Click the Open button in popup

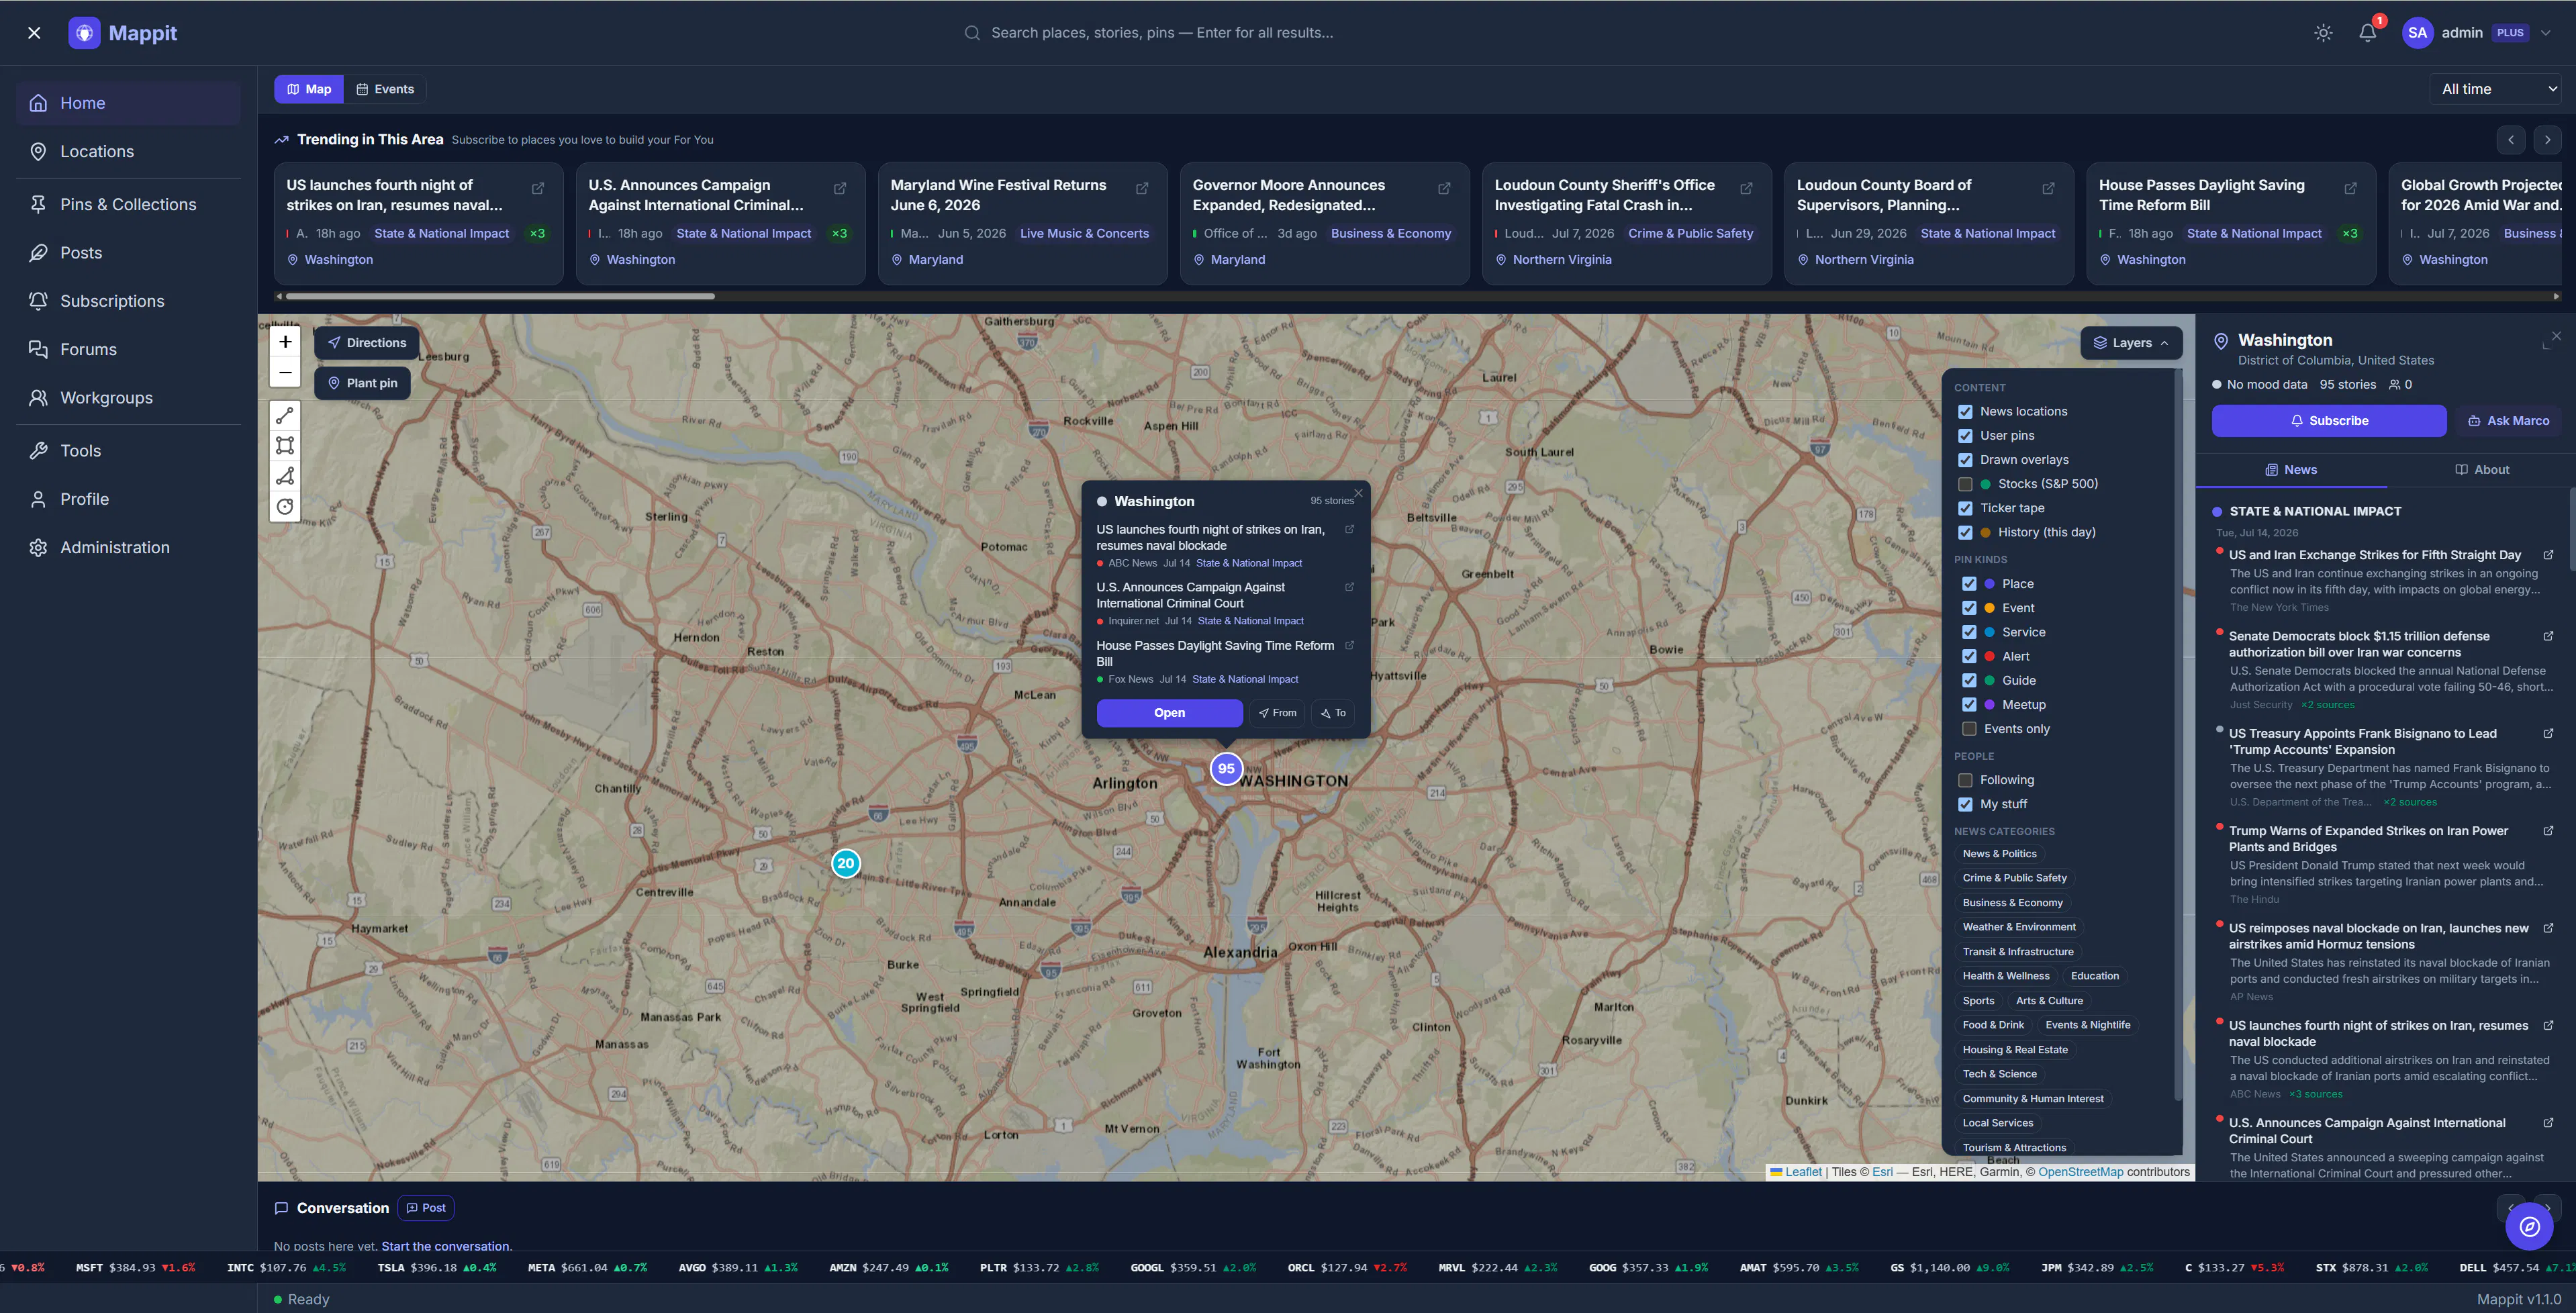(1169, 713)
